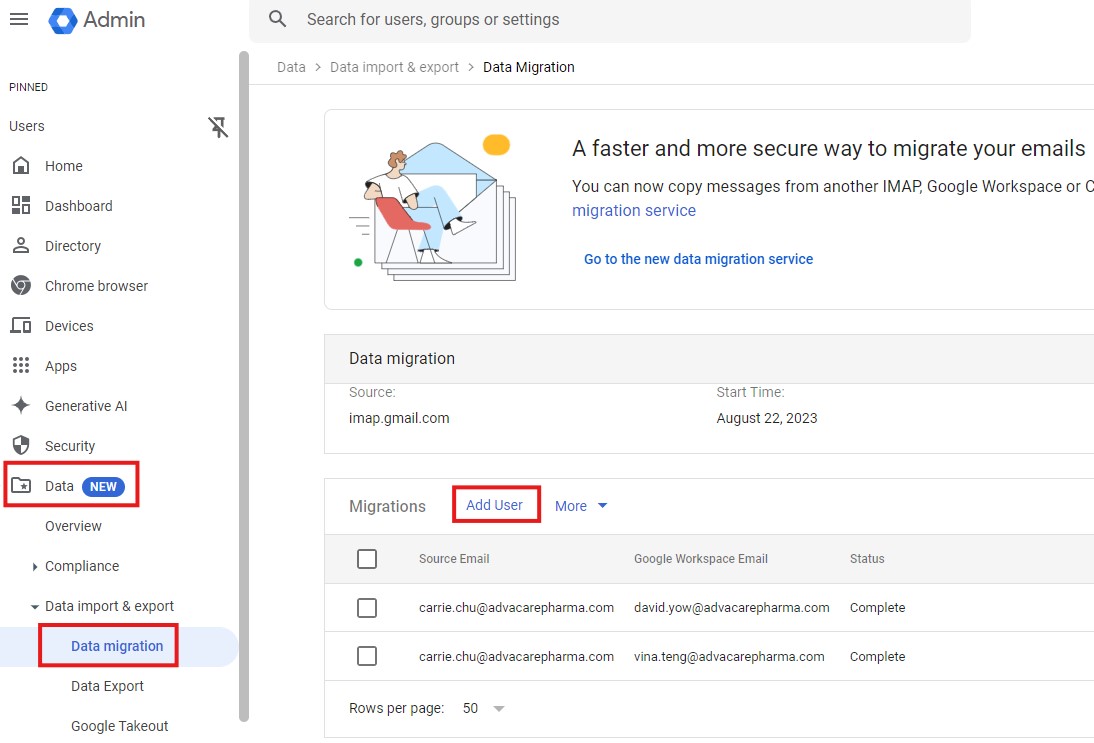1094x743 pixels.
Task: Open Apps section
Action: 61,366
